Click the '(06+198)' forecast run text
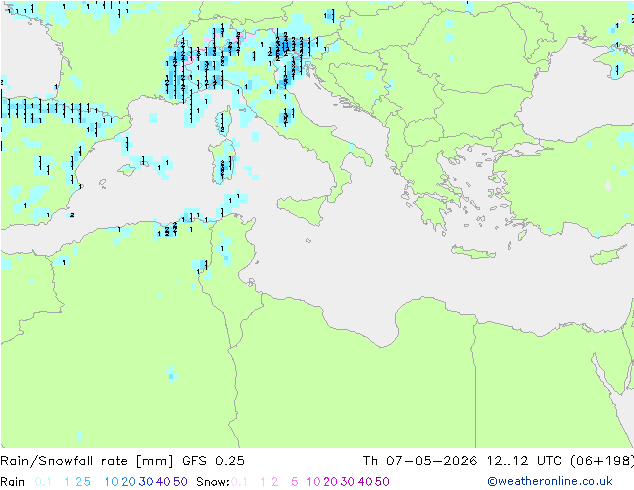 pos(602,461)
